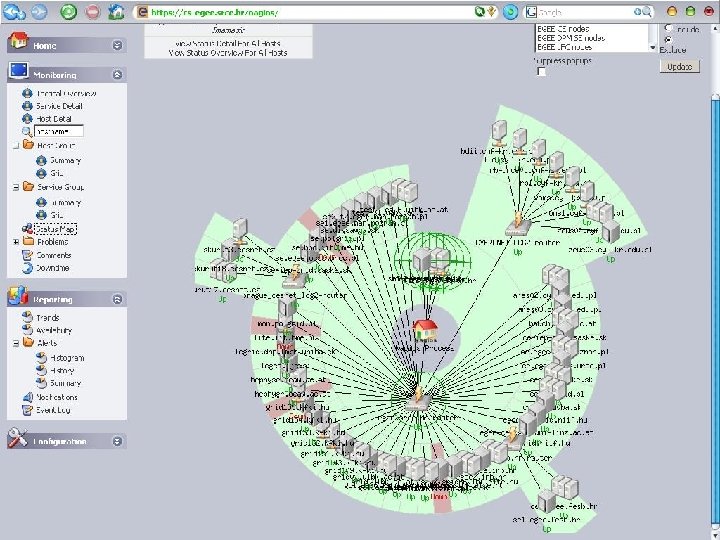Viewport: 720px width, 540px height.
Task: Click the red house Home panel icon
Action: coord(18,40)
